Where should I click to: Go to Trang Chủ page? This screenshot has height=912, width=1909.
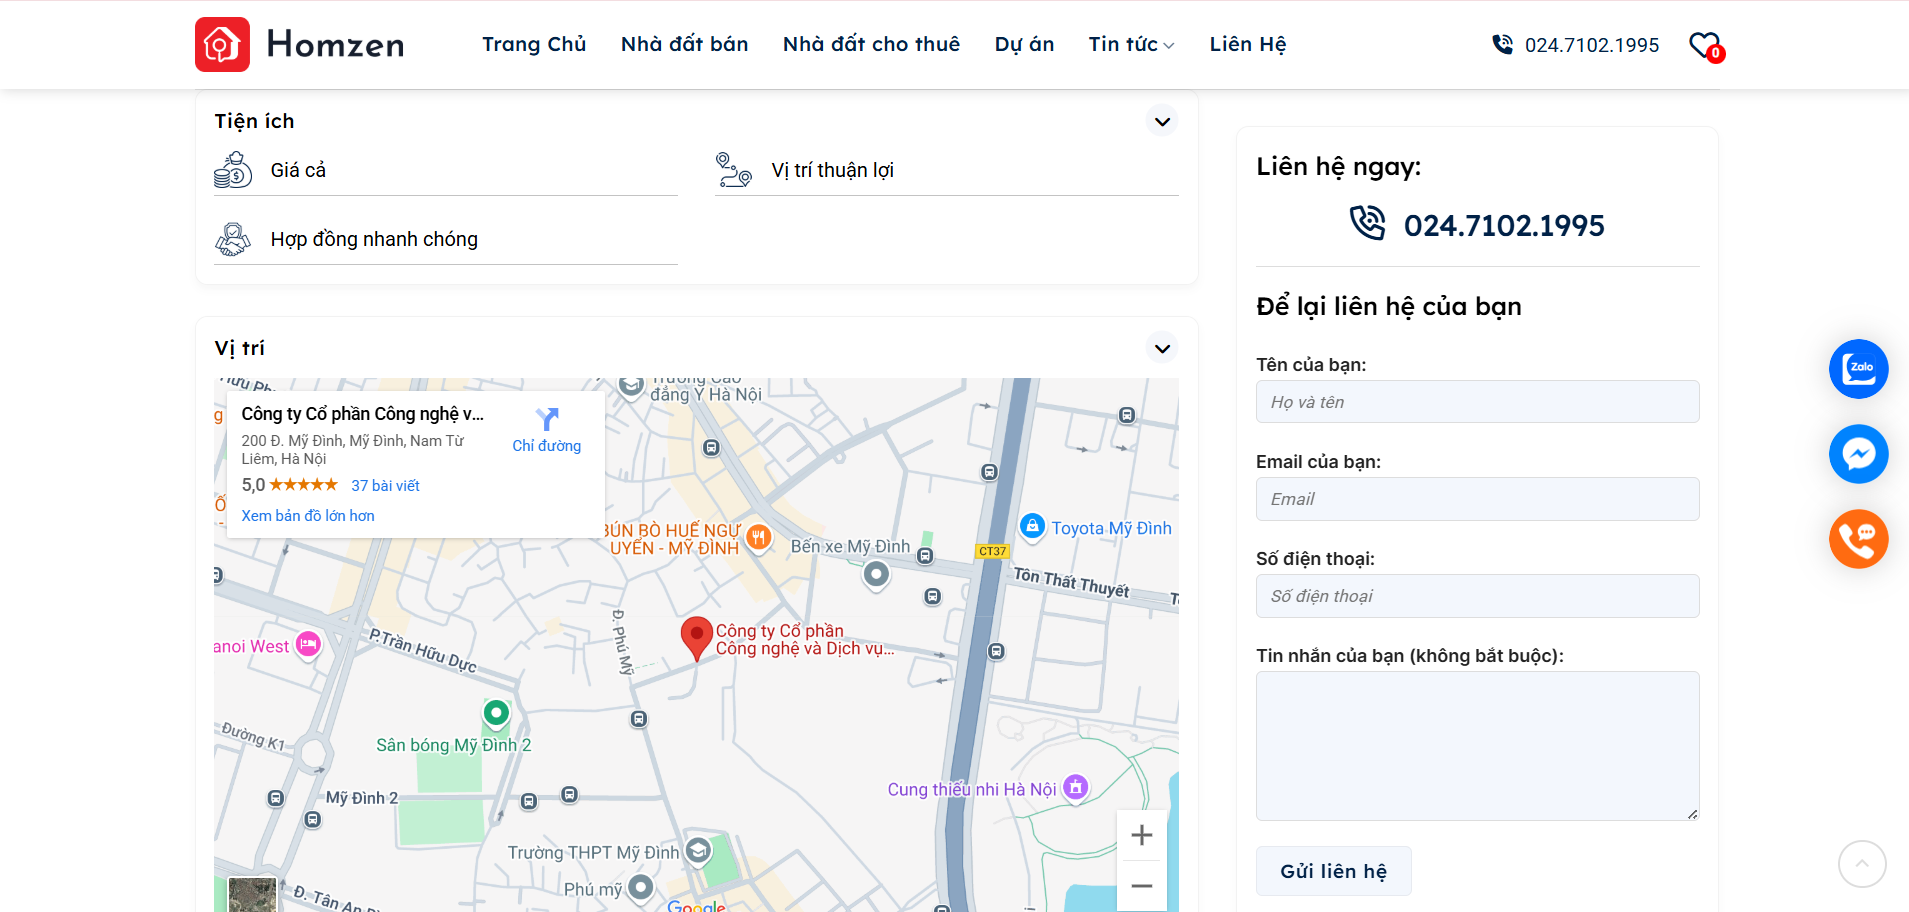click(x=534, y=44)
